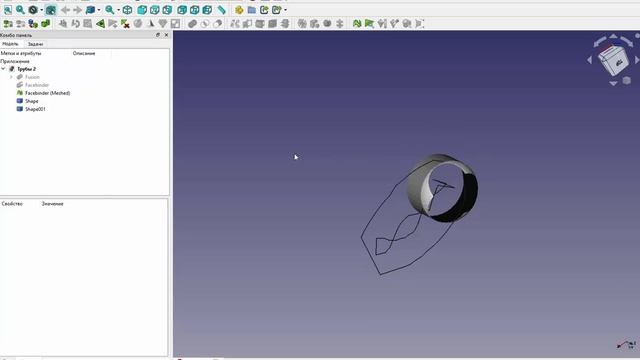The width and height of the screenshot is (640, 360).
Task: Open dropdown beside the blue linked-object icon
Action: (x=99, y=10)
